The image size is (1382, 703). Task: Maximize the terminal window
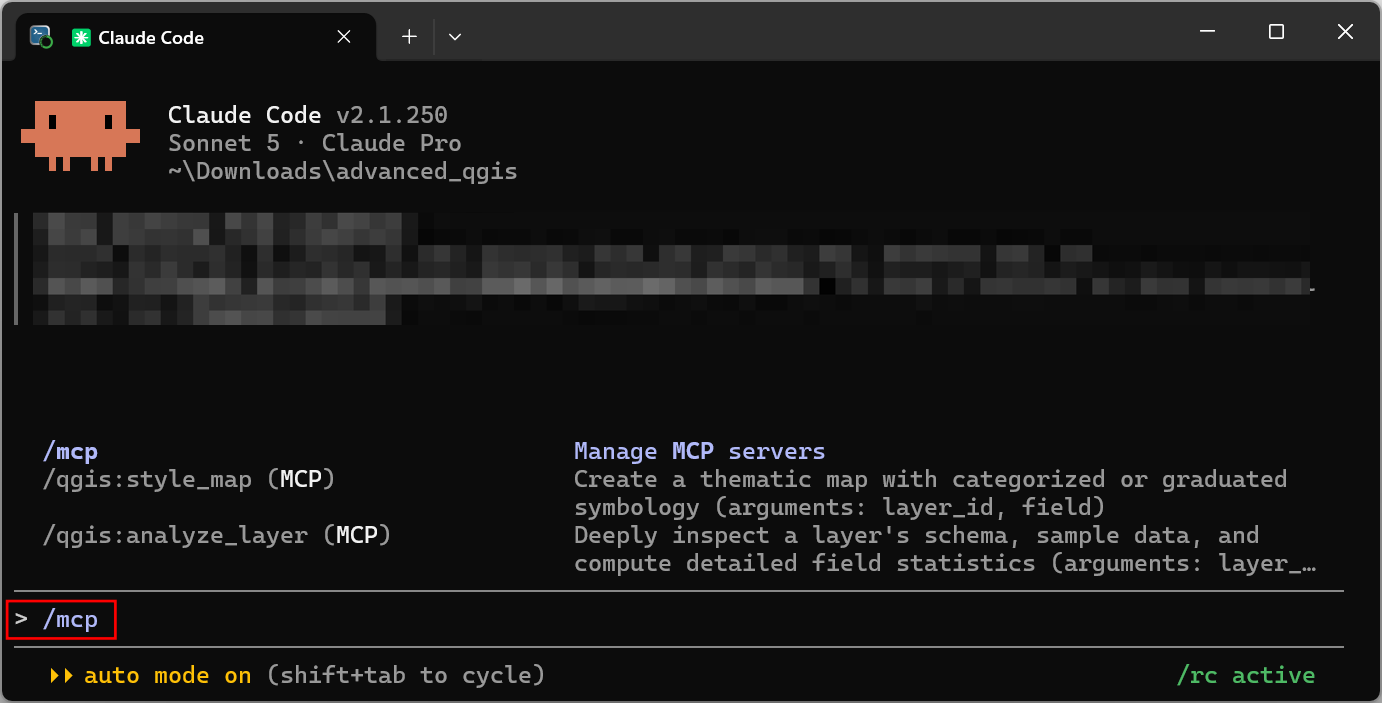click(1276, 32)
